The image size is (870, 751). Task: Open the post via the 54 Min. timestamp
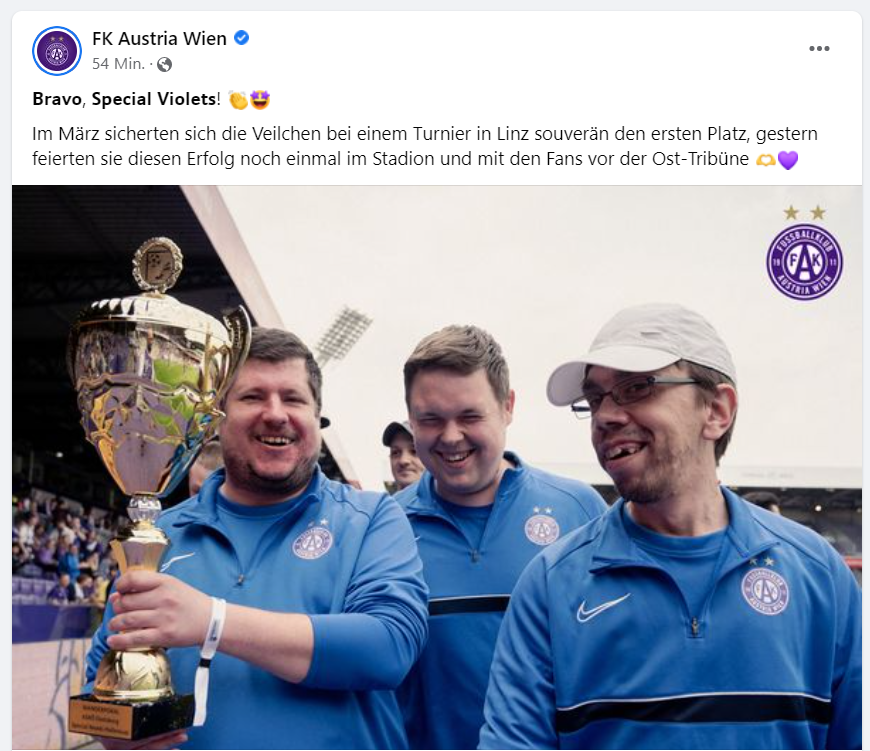118,64
